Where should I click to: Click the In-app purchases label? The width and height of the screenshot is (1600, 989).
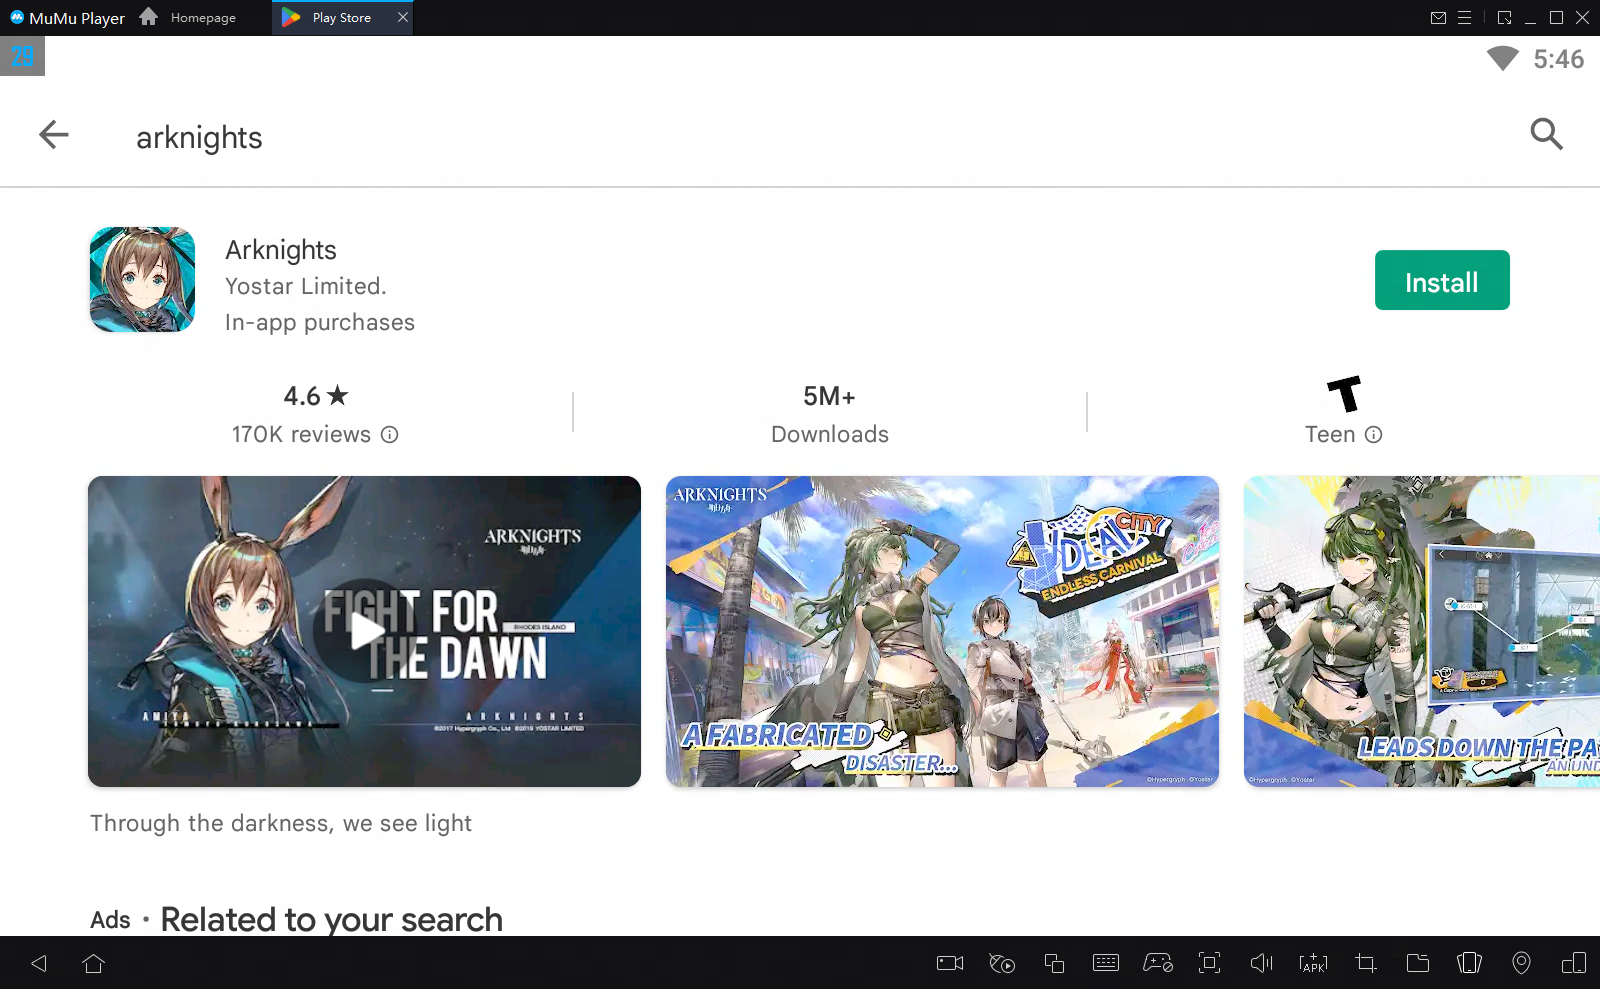pyautogui.click(x=320, y=322)
